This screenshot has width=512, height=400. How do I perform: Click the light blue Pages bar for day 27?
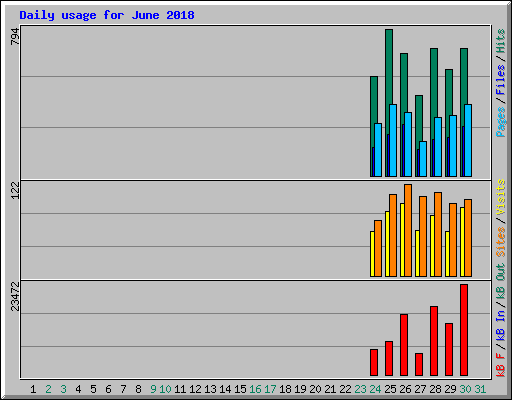[423, 159]
